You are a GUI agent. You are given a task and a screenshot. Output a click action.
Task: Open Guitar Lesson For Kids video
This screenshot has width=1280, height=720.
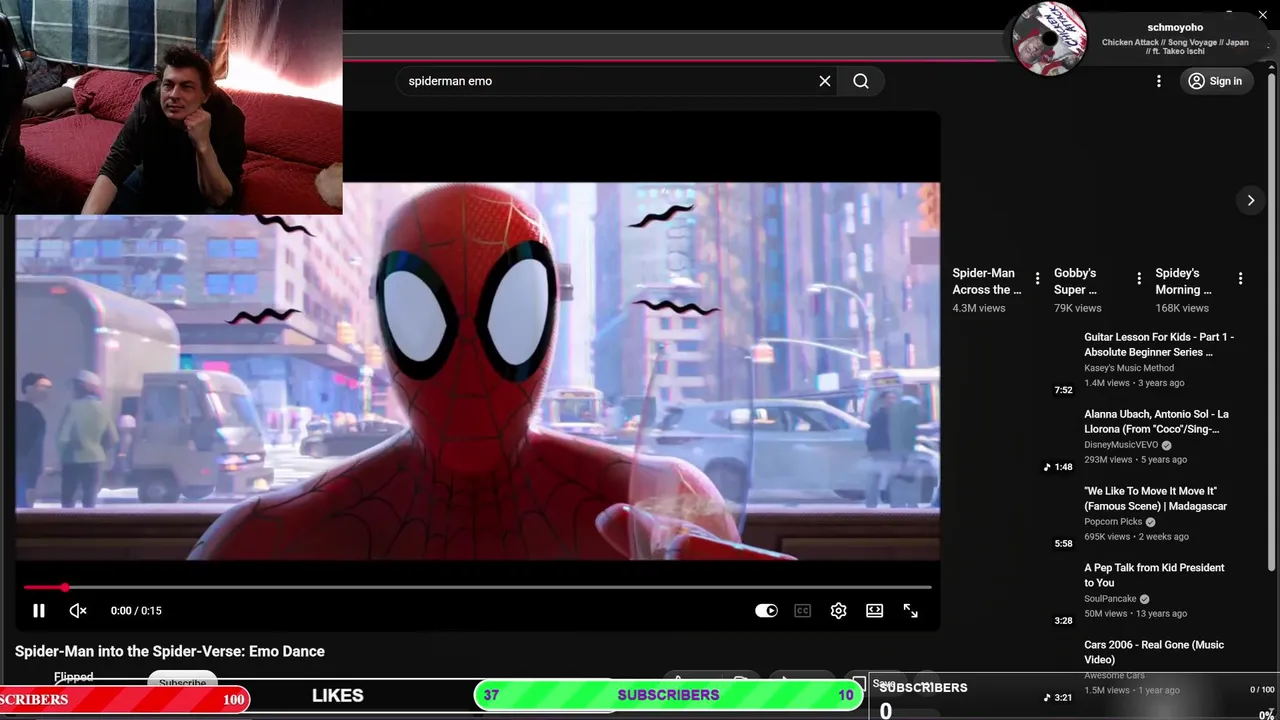tap(1159, 344)
